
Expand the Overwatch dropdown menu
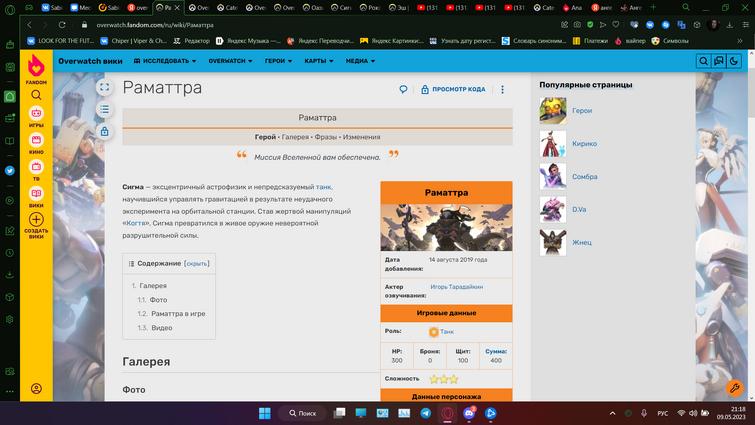point(230,61)
